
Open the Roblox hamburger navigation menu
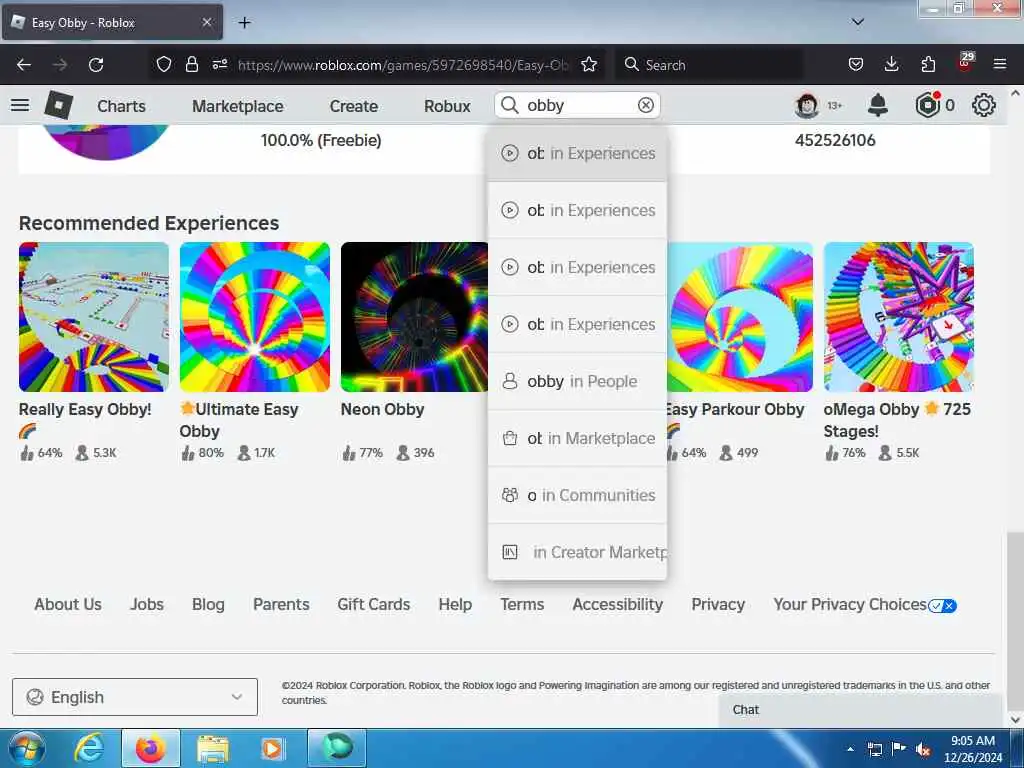[x=20, y=105]
